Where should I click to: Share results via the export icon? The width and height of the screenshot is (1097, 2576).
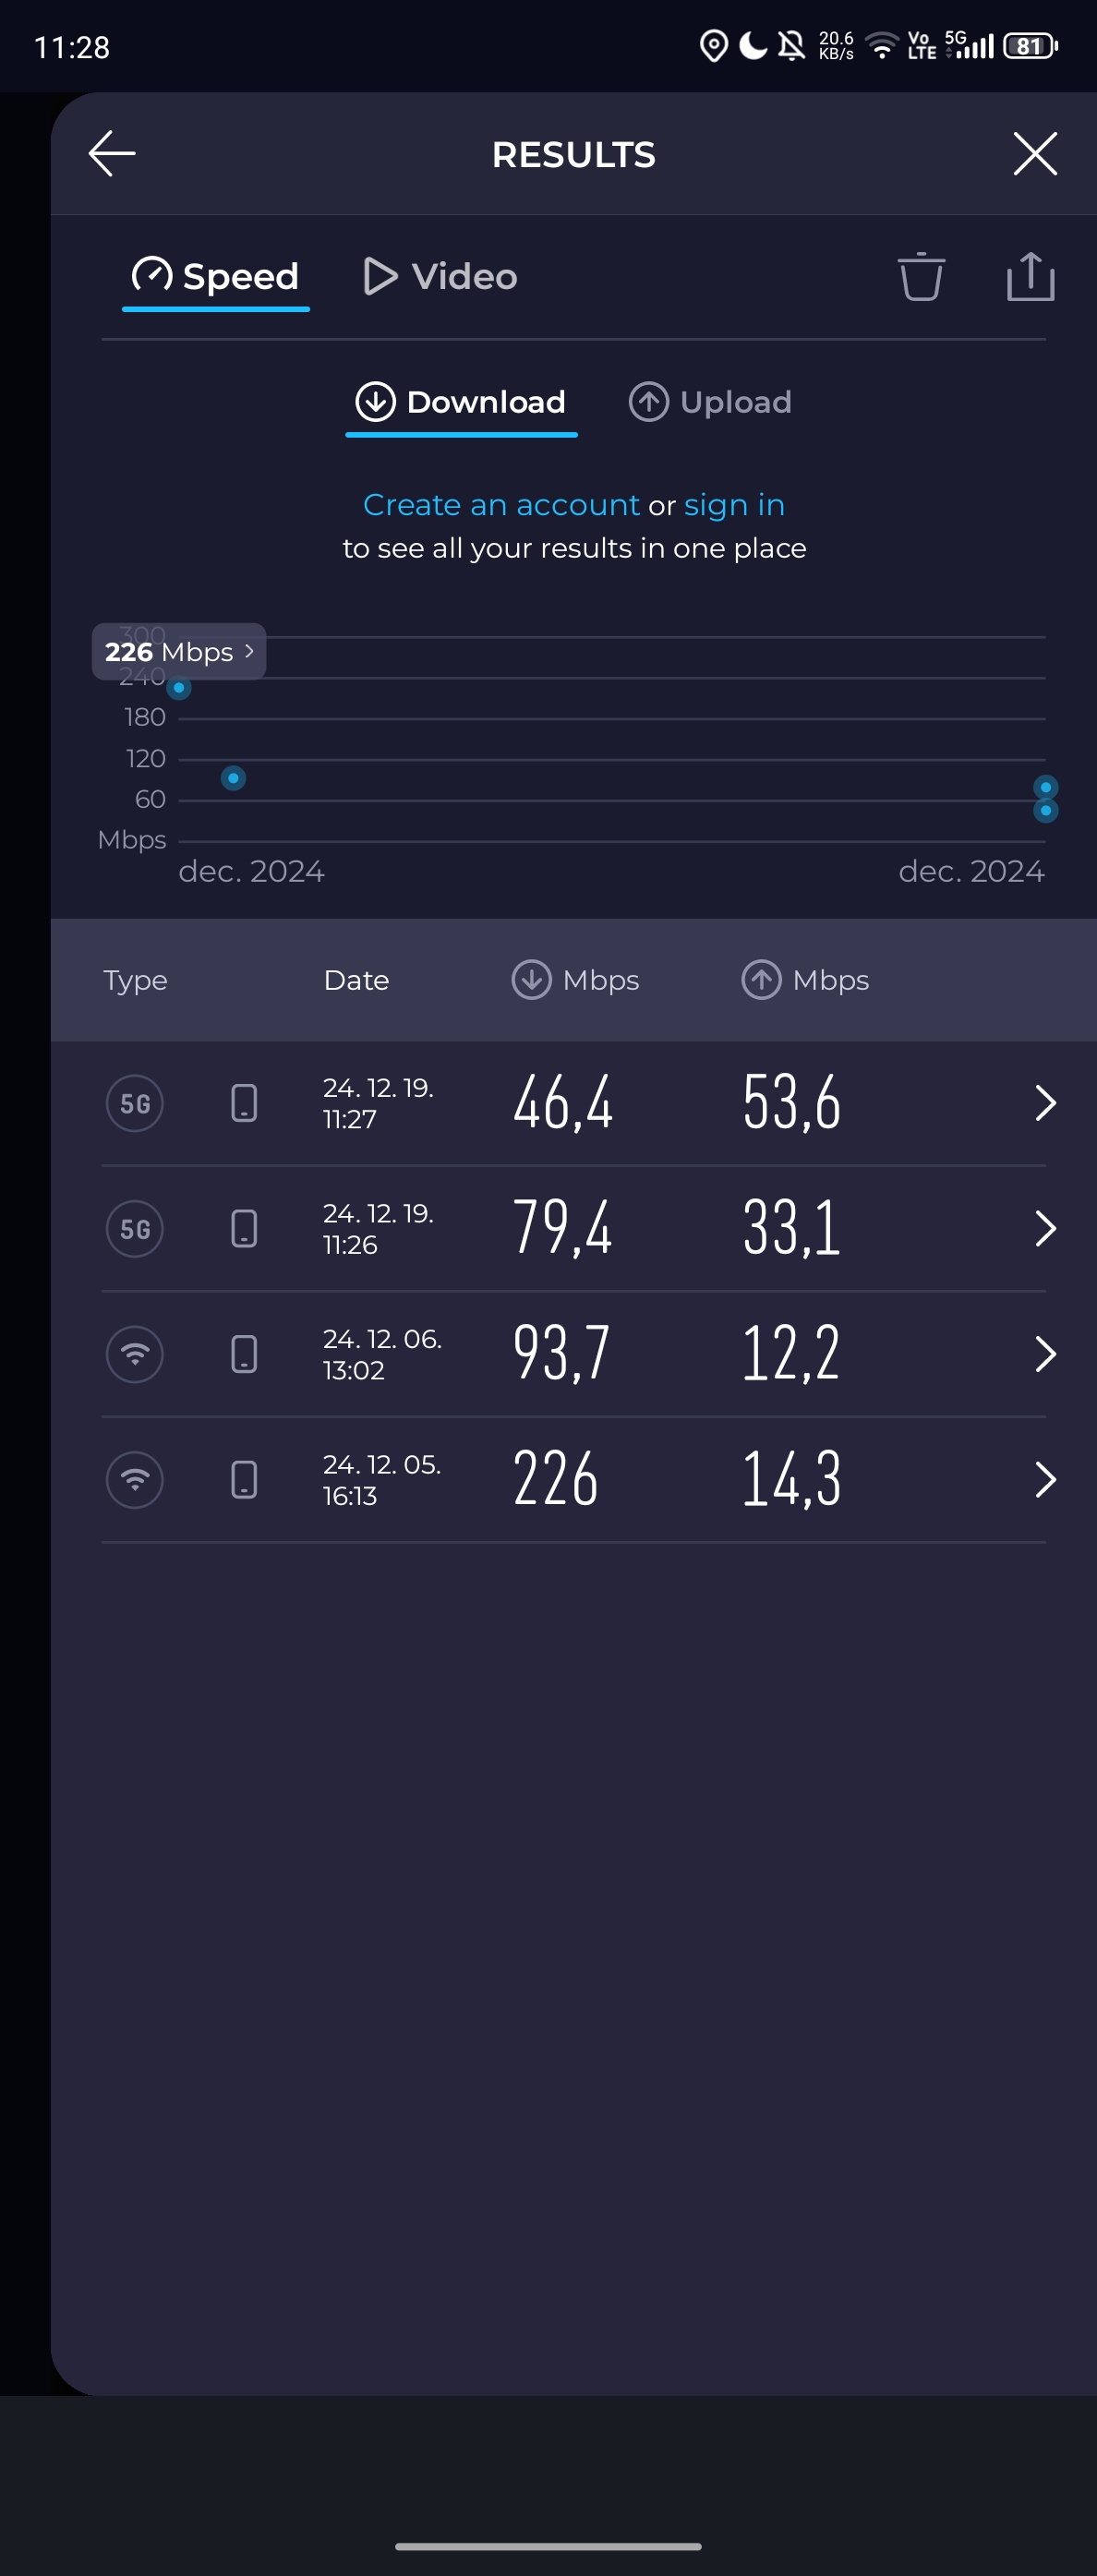[x=1030, y=276]
